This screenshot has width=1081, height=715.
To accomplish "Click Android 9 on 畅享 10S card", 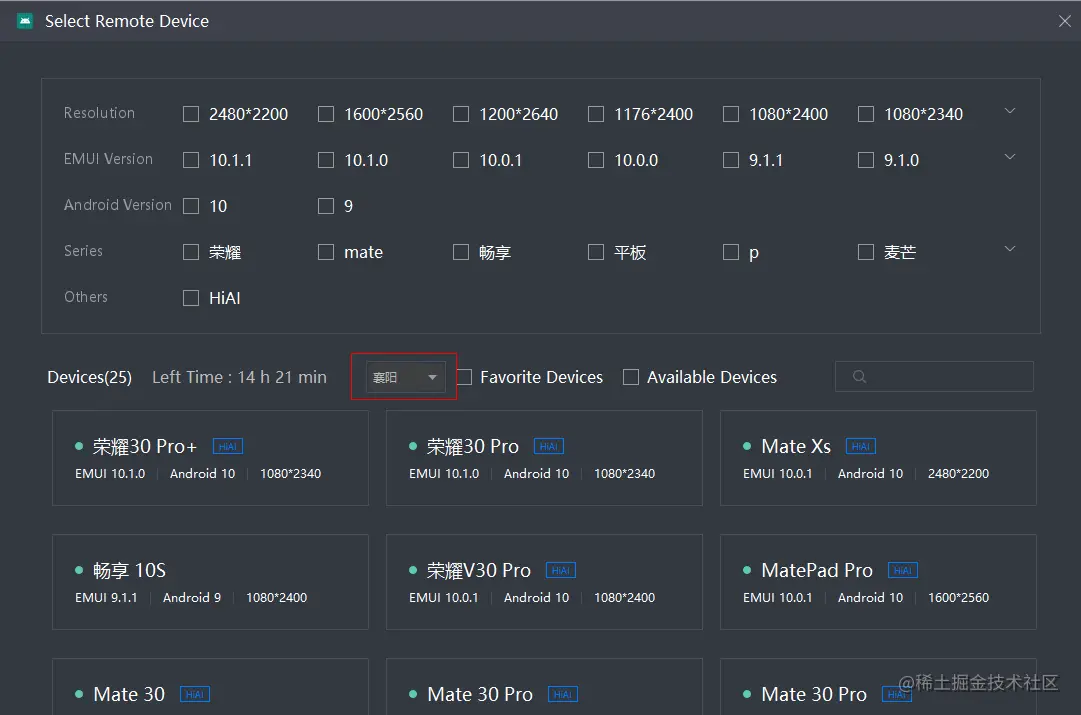I will tap(192, 598).
